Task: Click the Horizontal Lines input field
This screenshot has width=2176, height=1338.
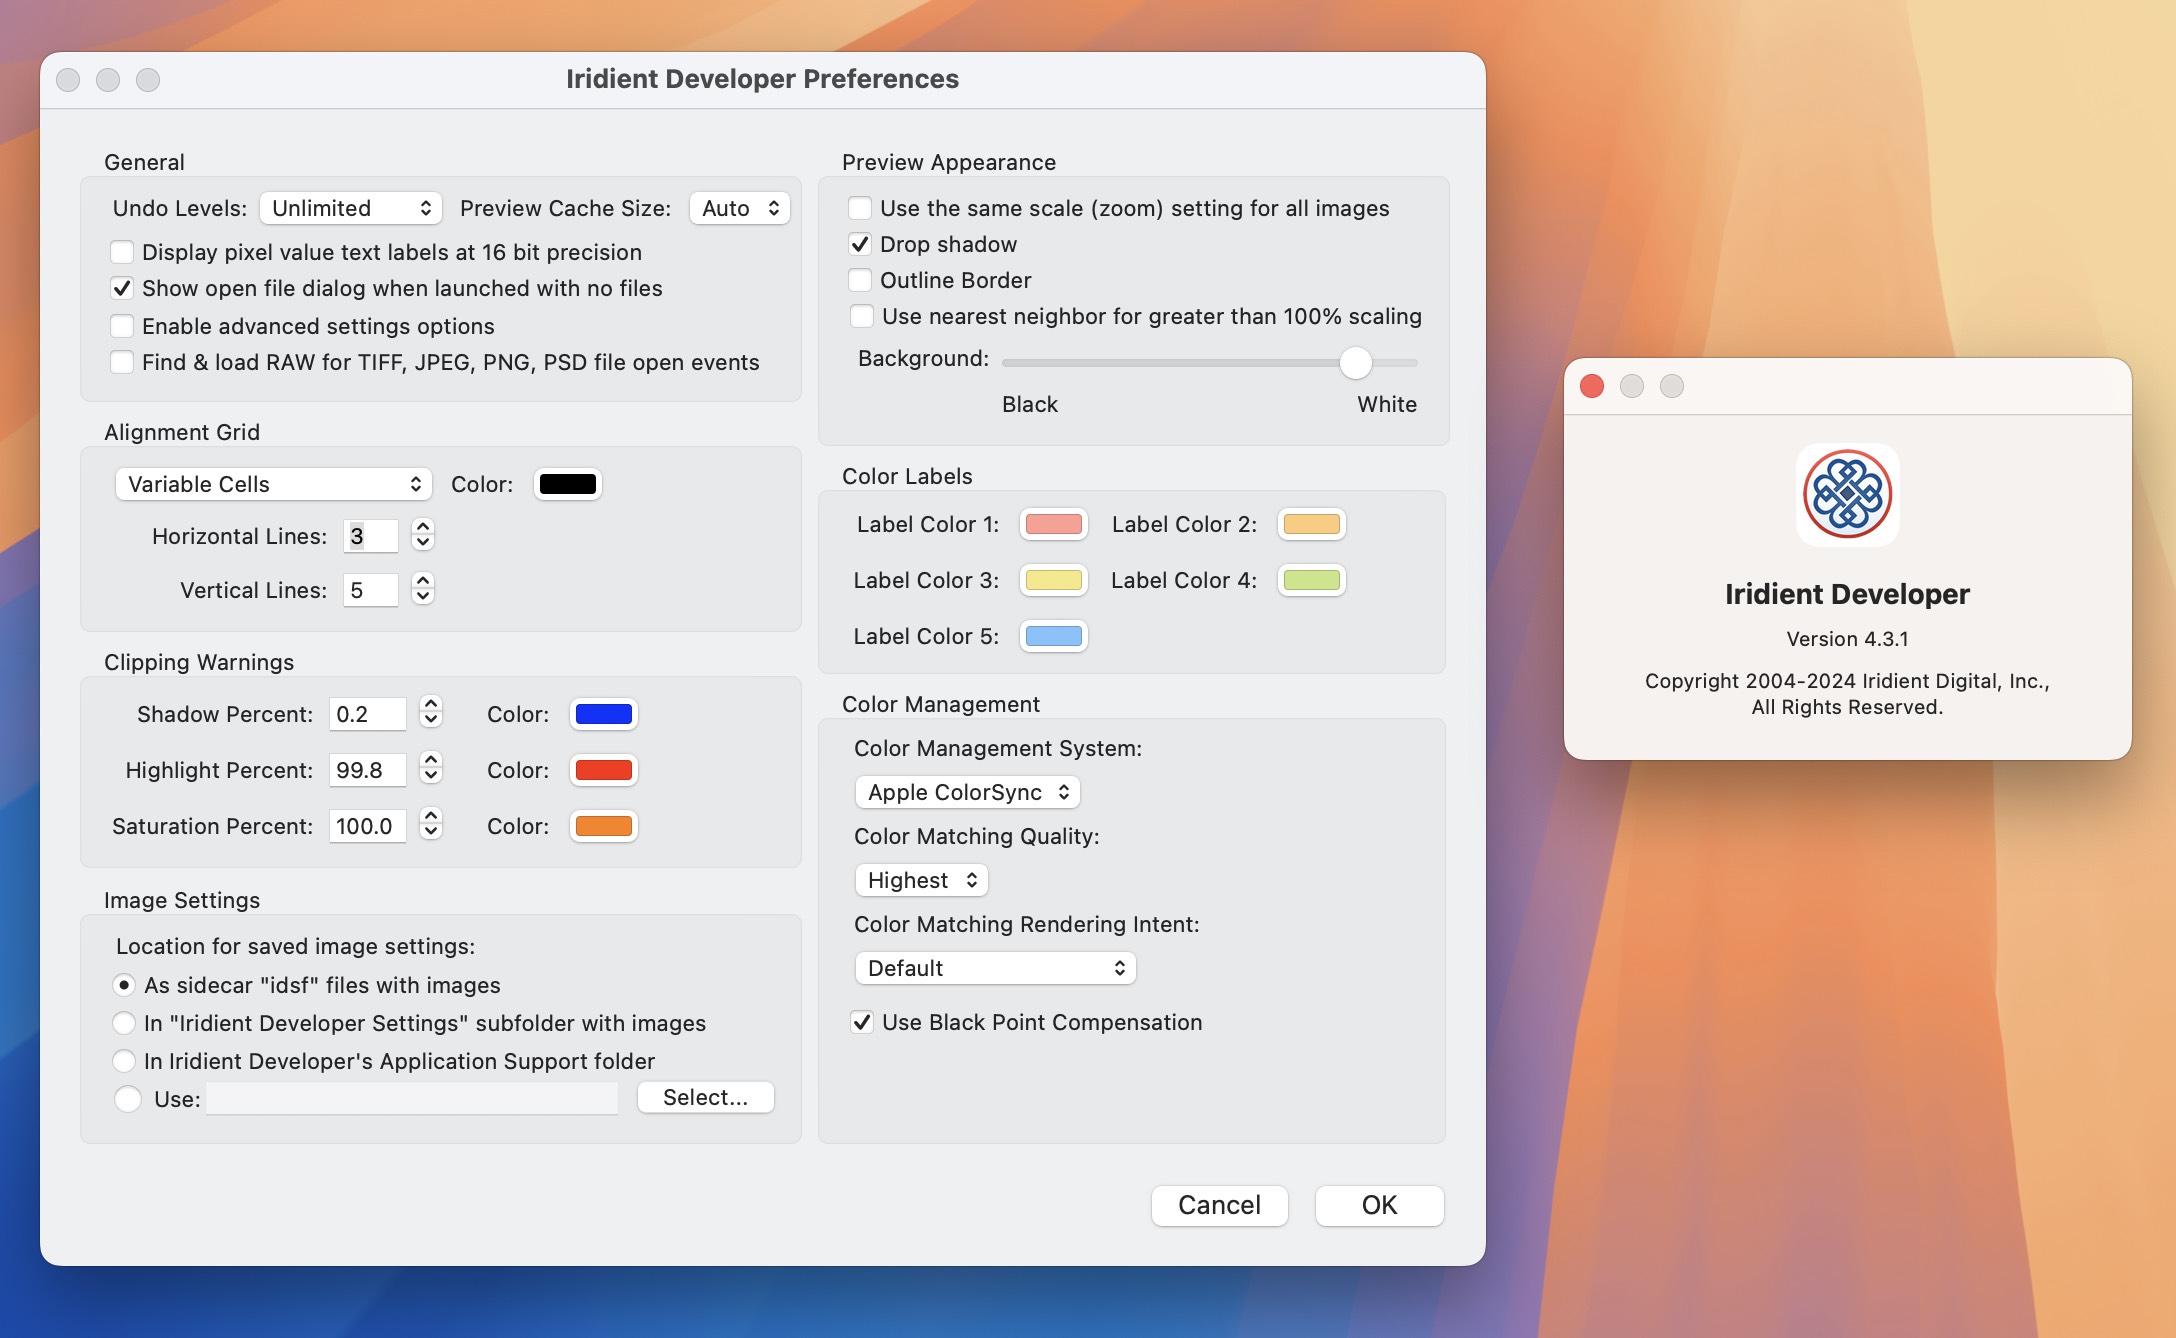Action: click(x=371, y=536)
